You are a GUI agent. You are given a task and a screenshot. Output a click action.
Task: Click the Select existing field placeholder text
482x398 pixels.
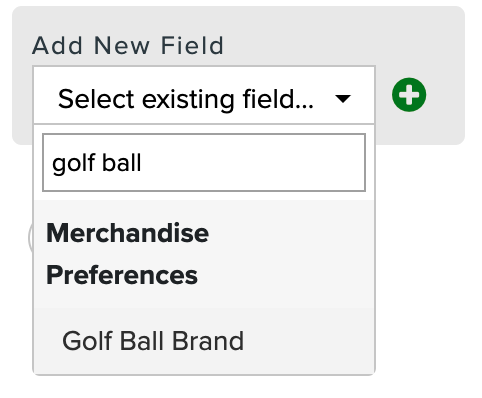[x=186, y=99]
